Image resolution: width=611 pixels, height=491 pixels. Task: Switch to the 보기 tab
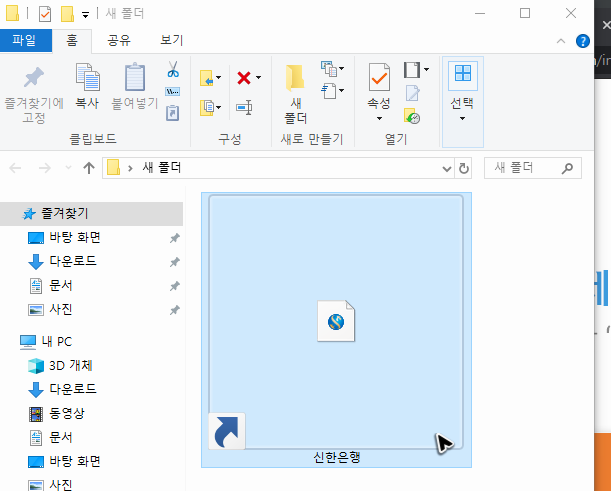coord(172,41)
